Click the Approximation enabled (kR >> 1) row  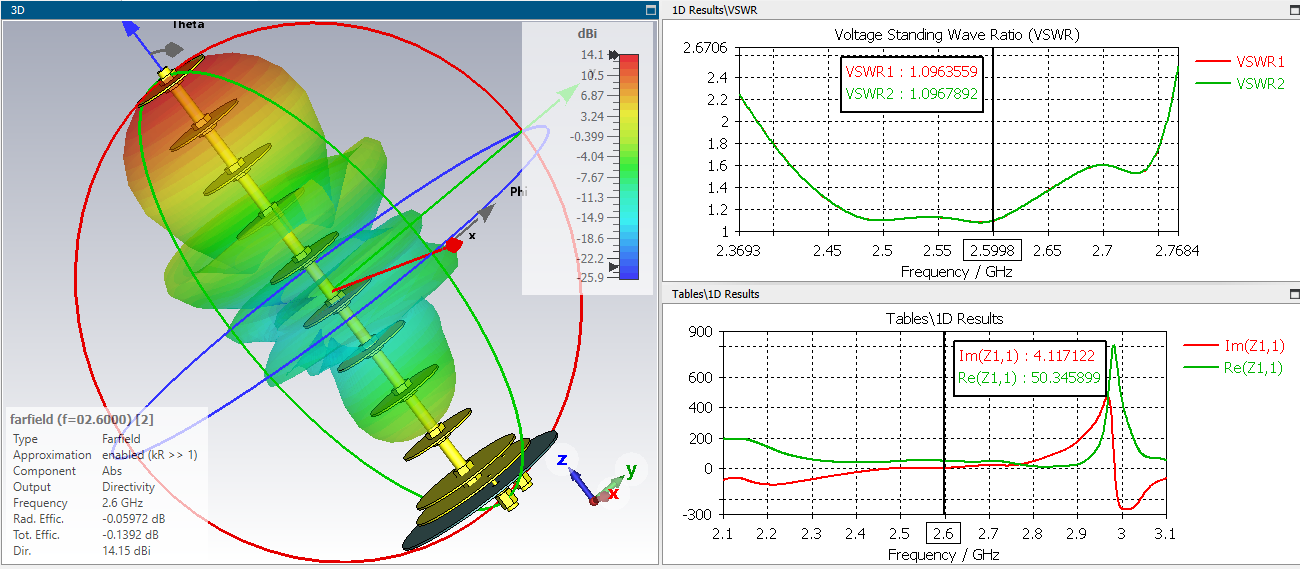(x=105, y=455)
